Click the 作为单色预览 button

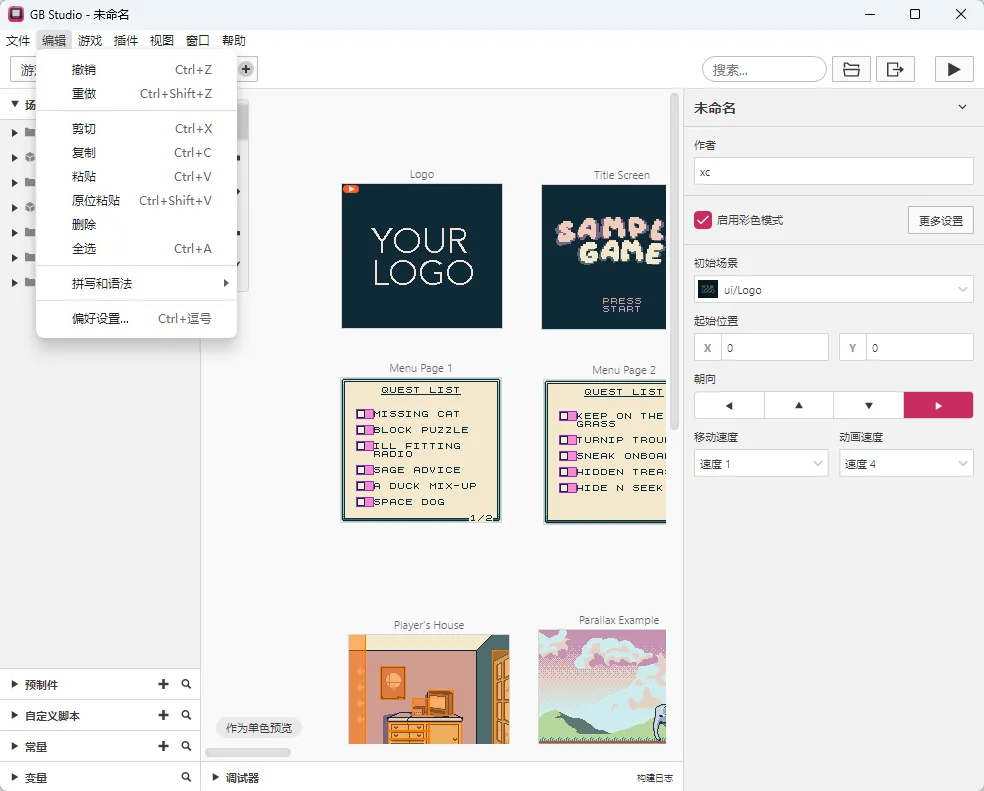pyautogui.click(x=259, y=728)
